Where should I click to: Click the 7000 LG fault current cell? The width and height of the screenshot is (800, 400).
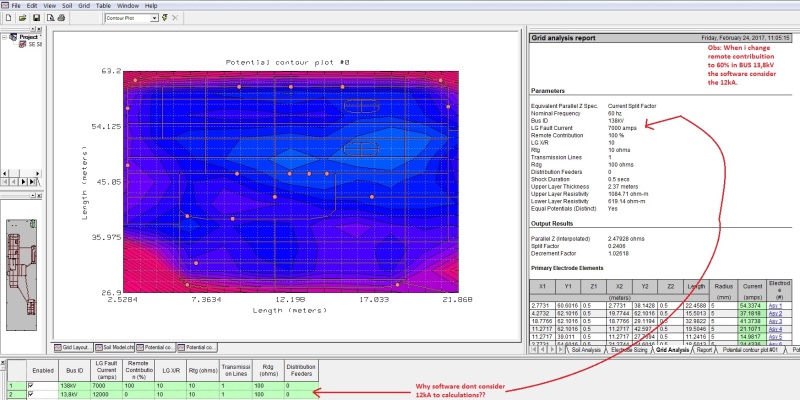[x=107, y=387]
